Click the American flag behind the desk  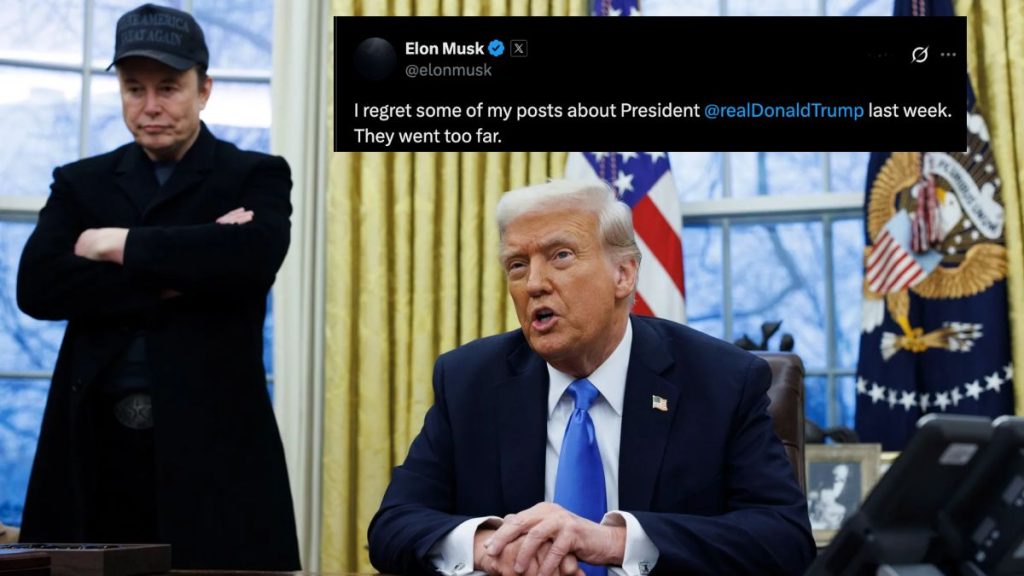637,222
